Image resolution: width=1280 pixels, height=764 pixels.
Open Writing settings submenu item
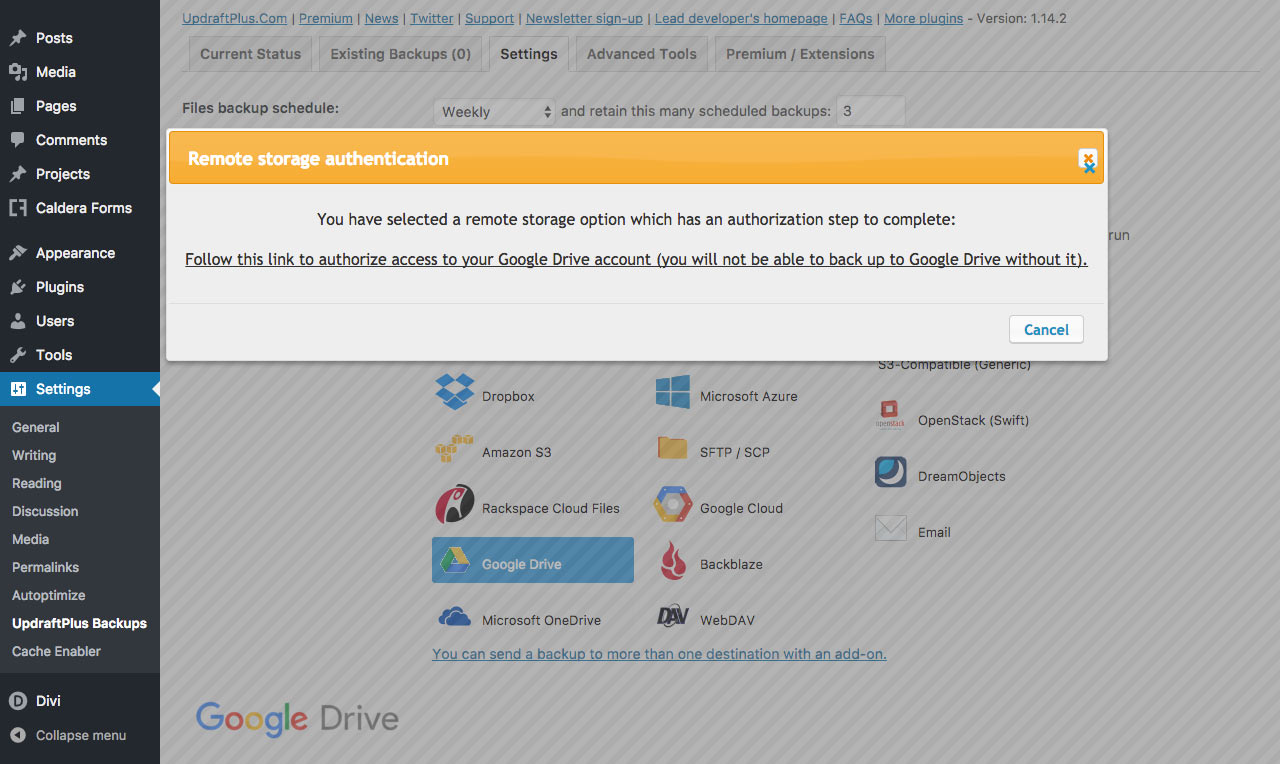pos(34,455)
